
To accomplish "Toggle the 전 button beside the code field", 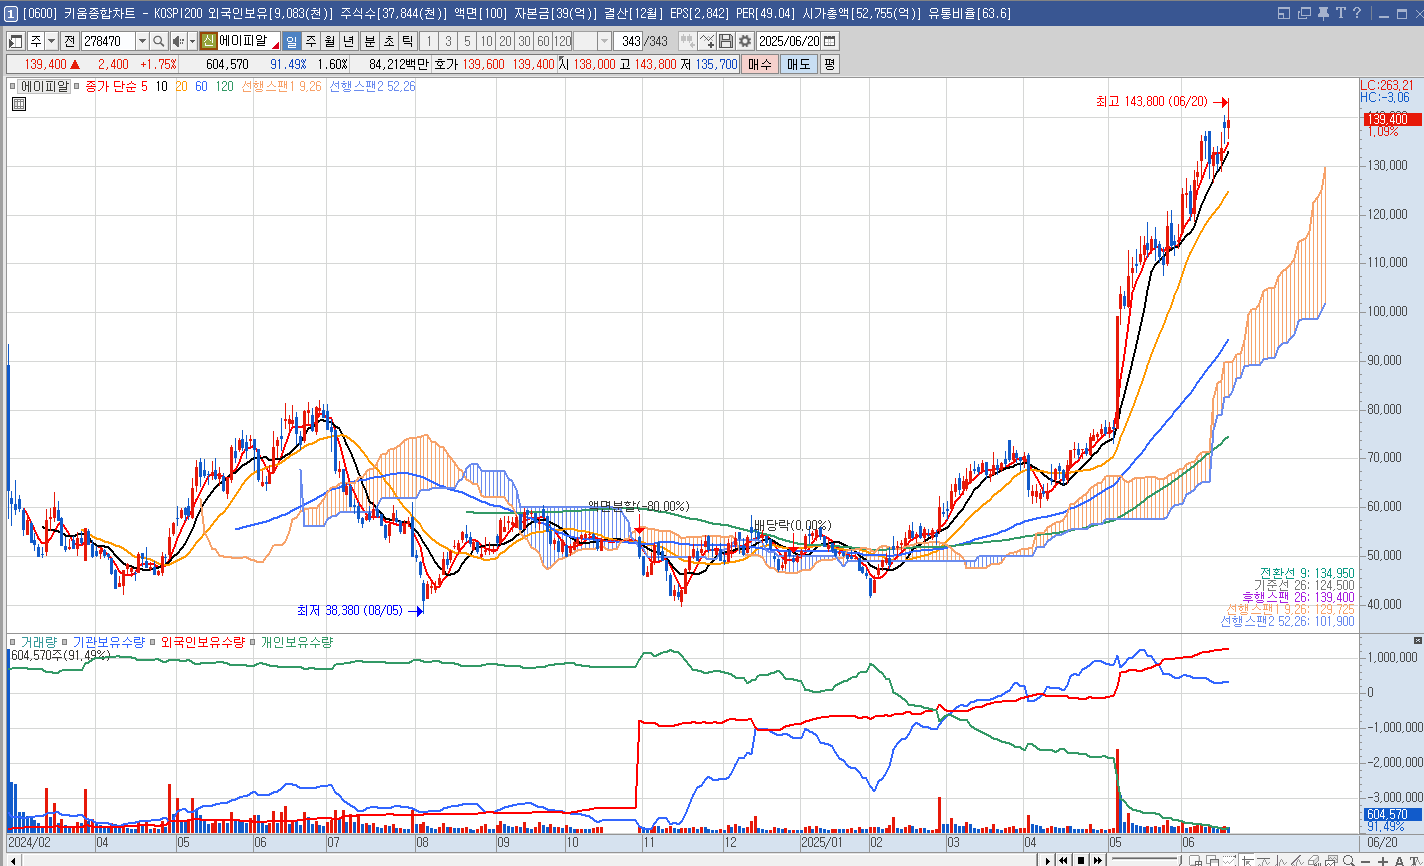I will [x=69, y=41].
